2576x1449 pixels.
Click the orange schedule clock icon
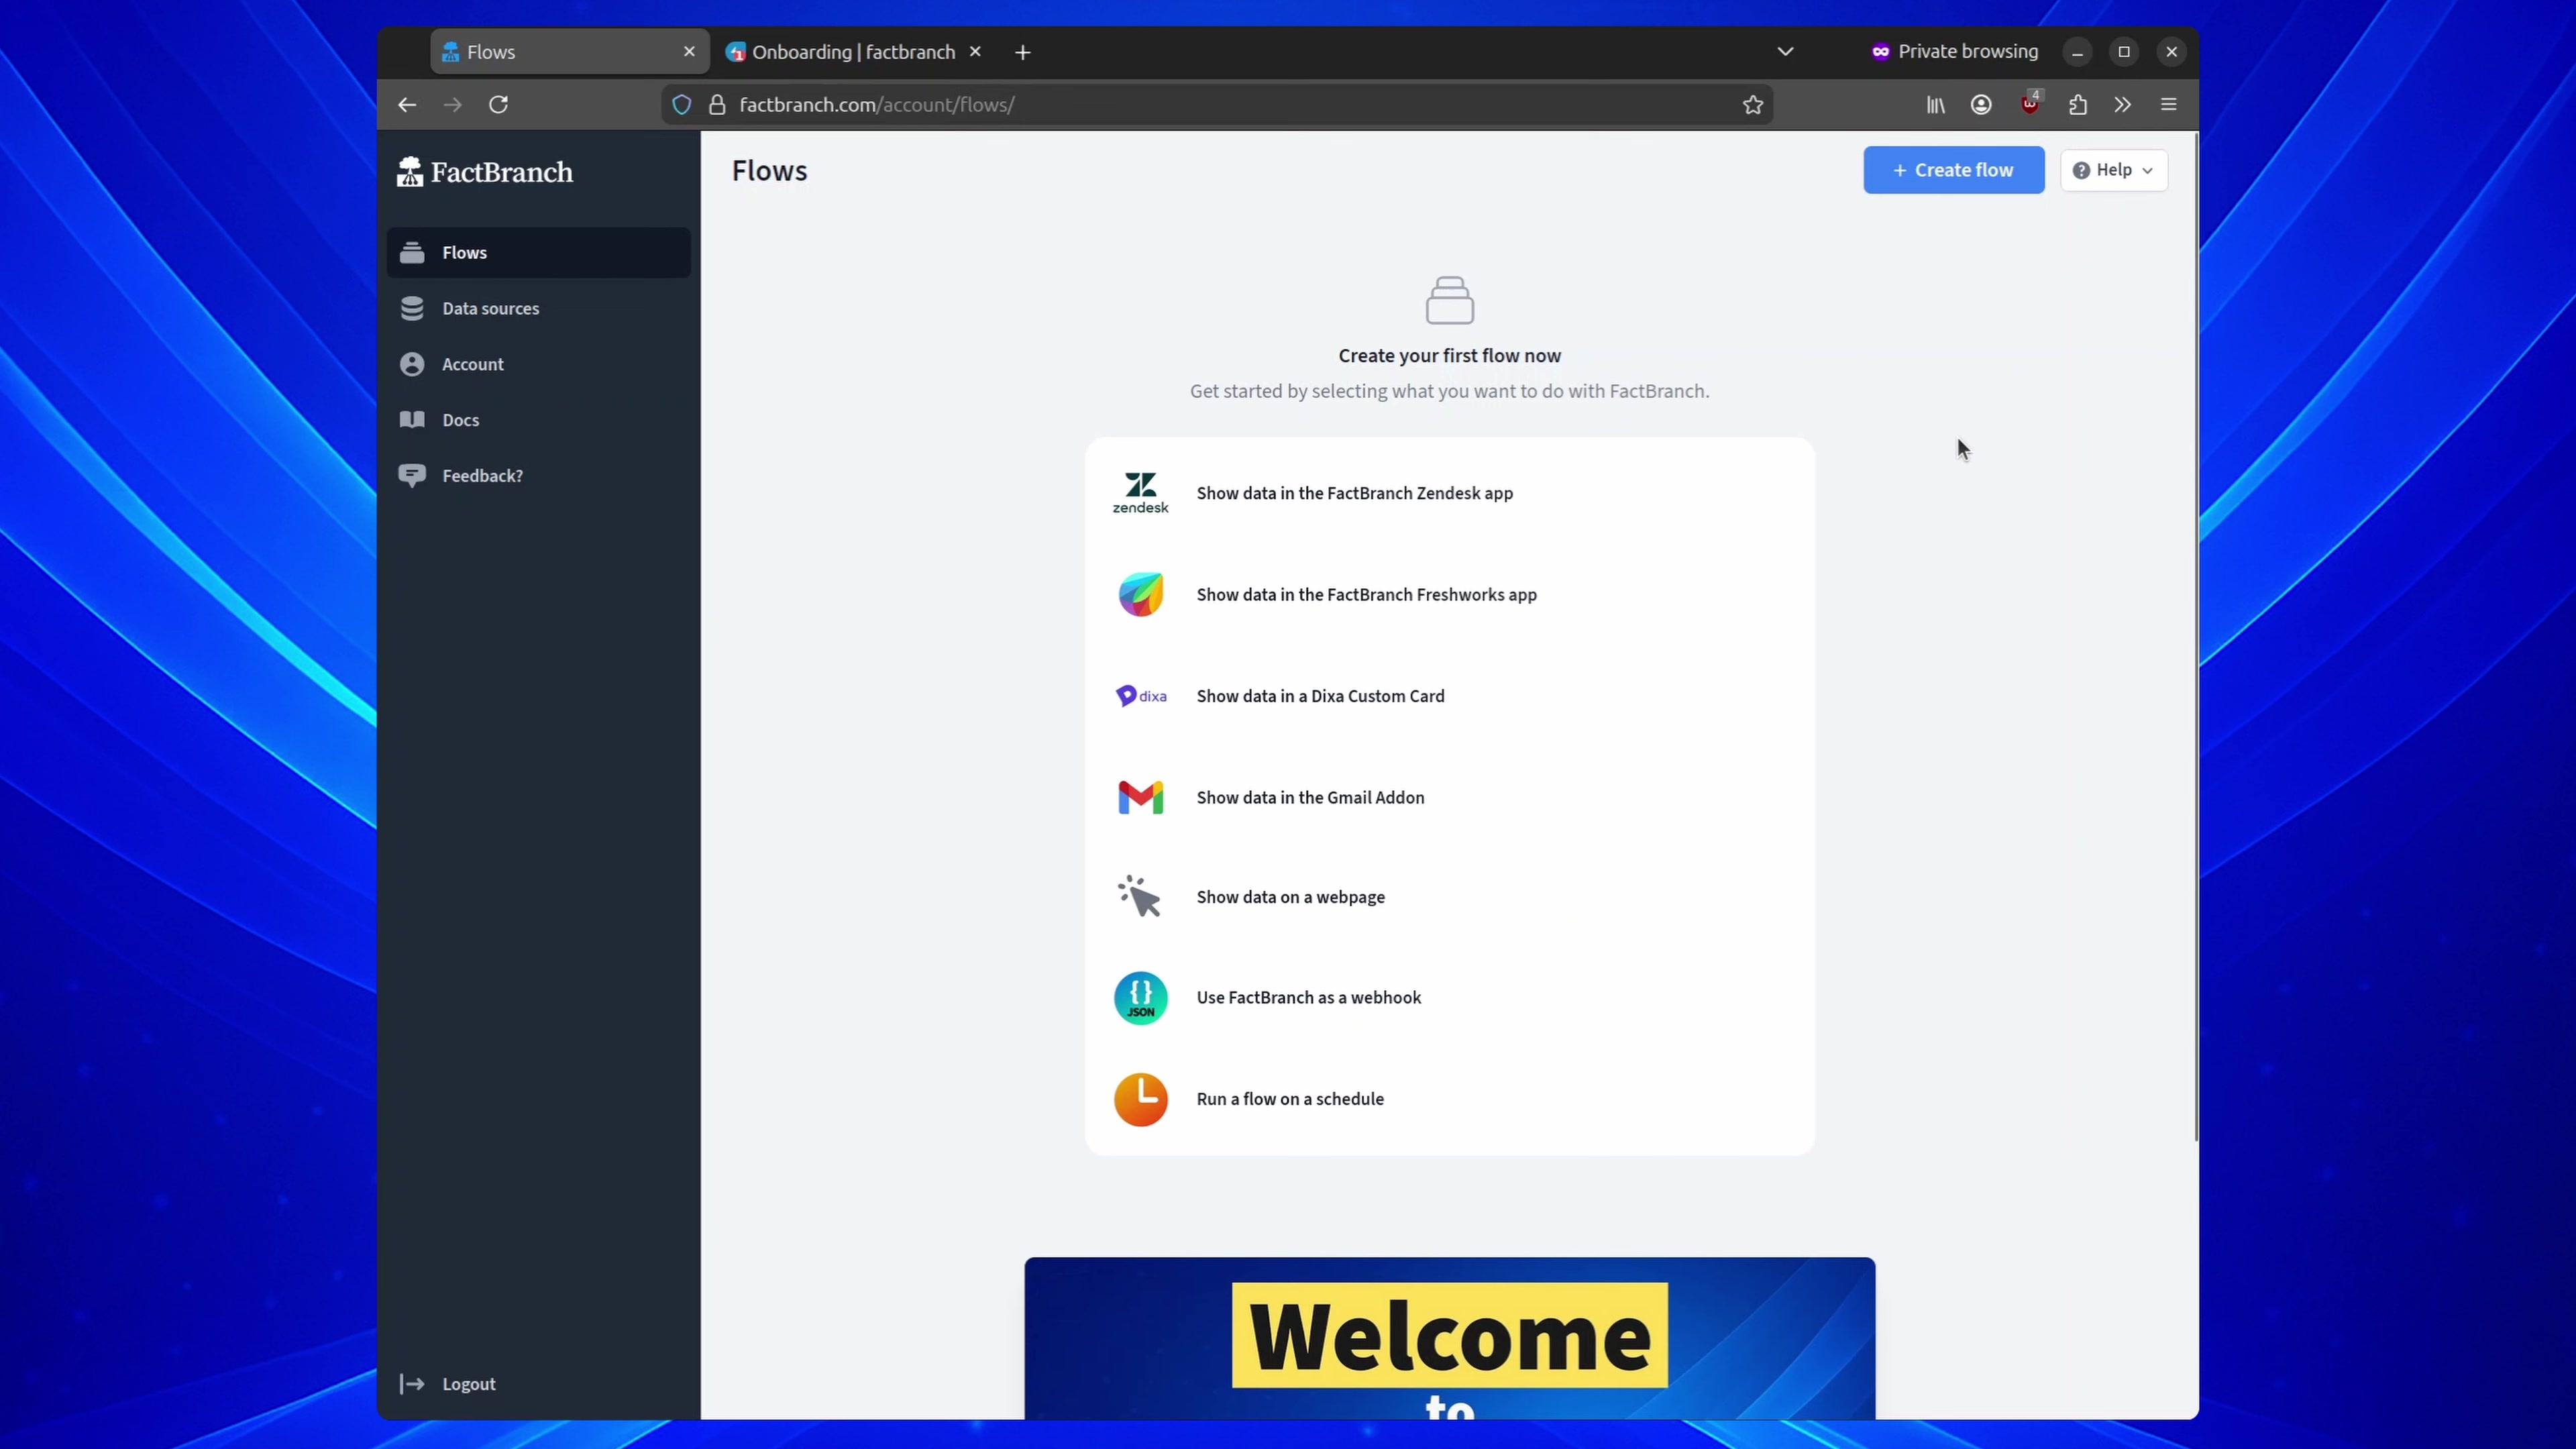point(1140,1099)
